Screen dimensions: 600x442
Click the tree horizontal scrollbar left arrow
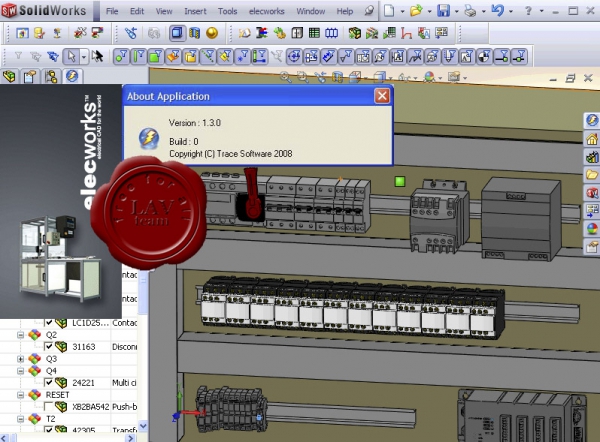(x=4, y=438)
